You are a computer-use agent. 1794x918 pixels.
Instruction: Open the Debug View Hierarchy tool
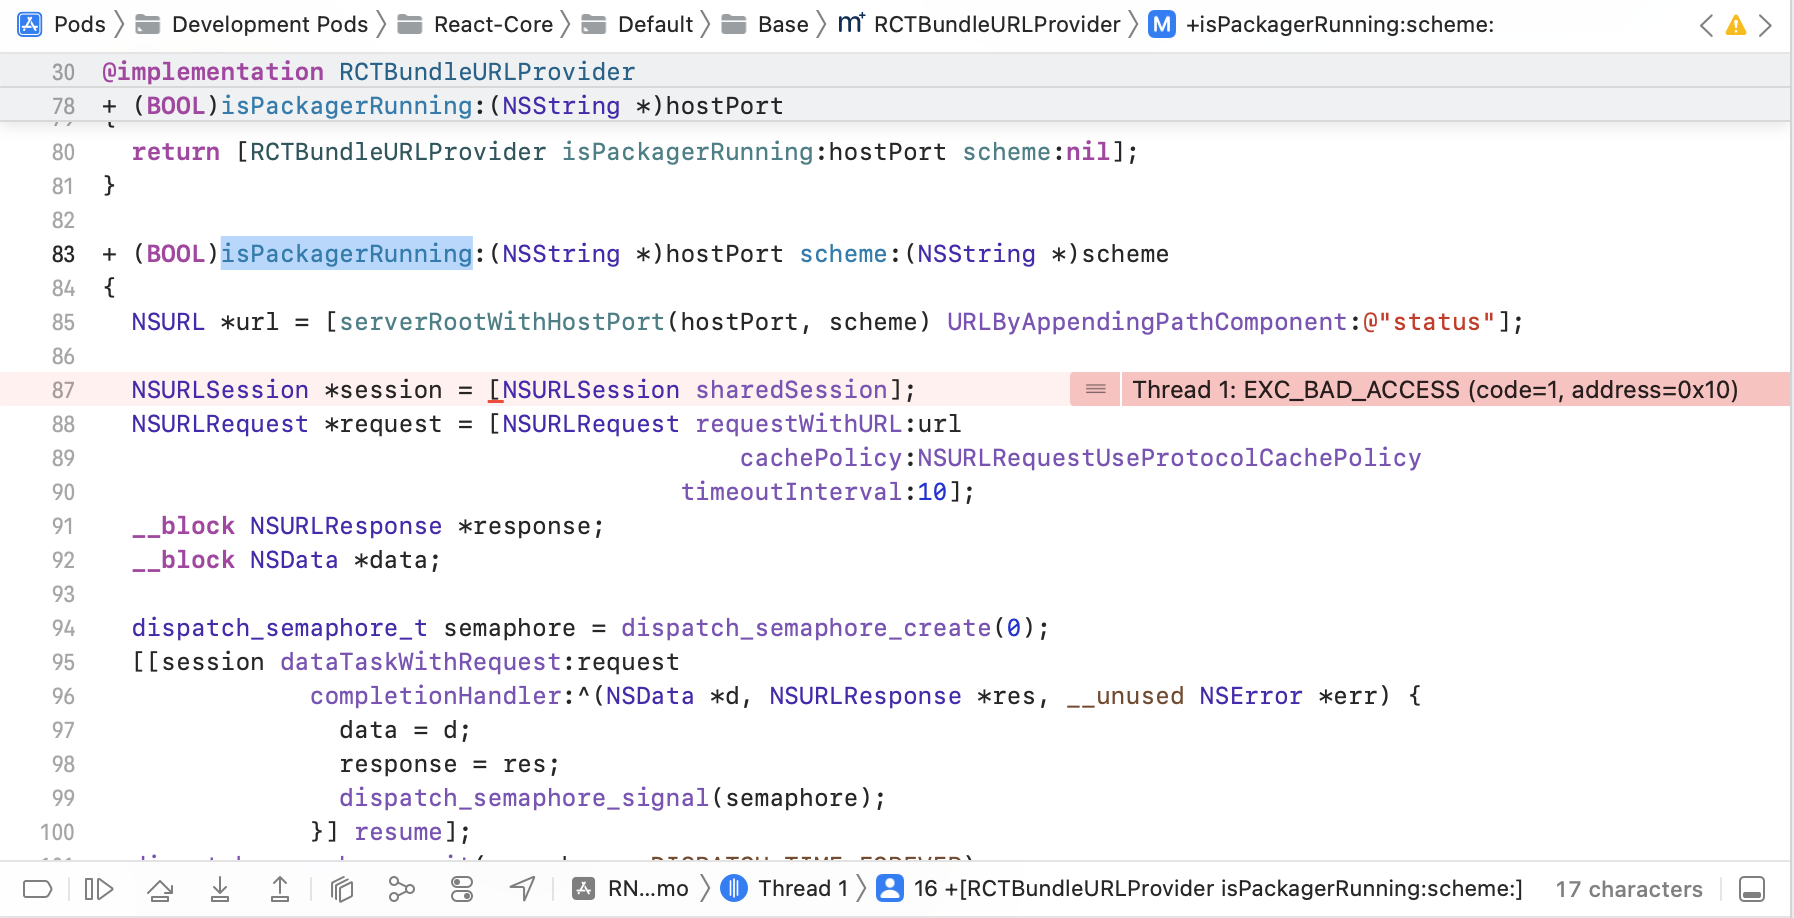pyautogui.click(x=341, y=888)
